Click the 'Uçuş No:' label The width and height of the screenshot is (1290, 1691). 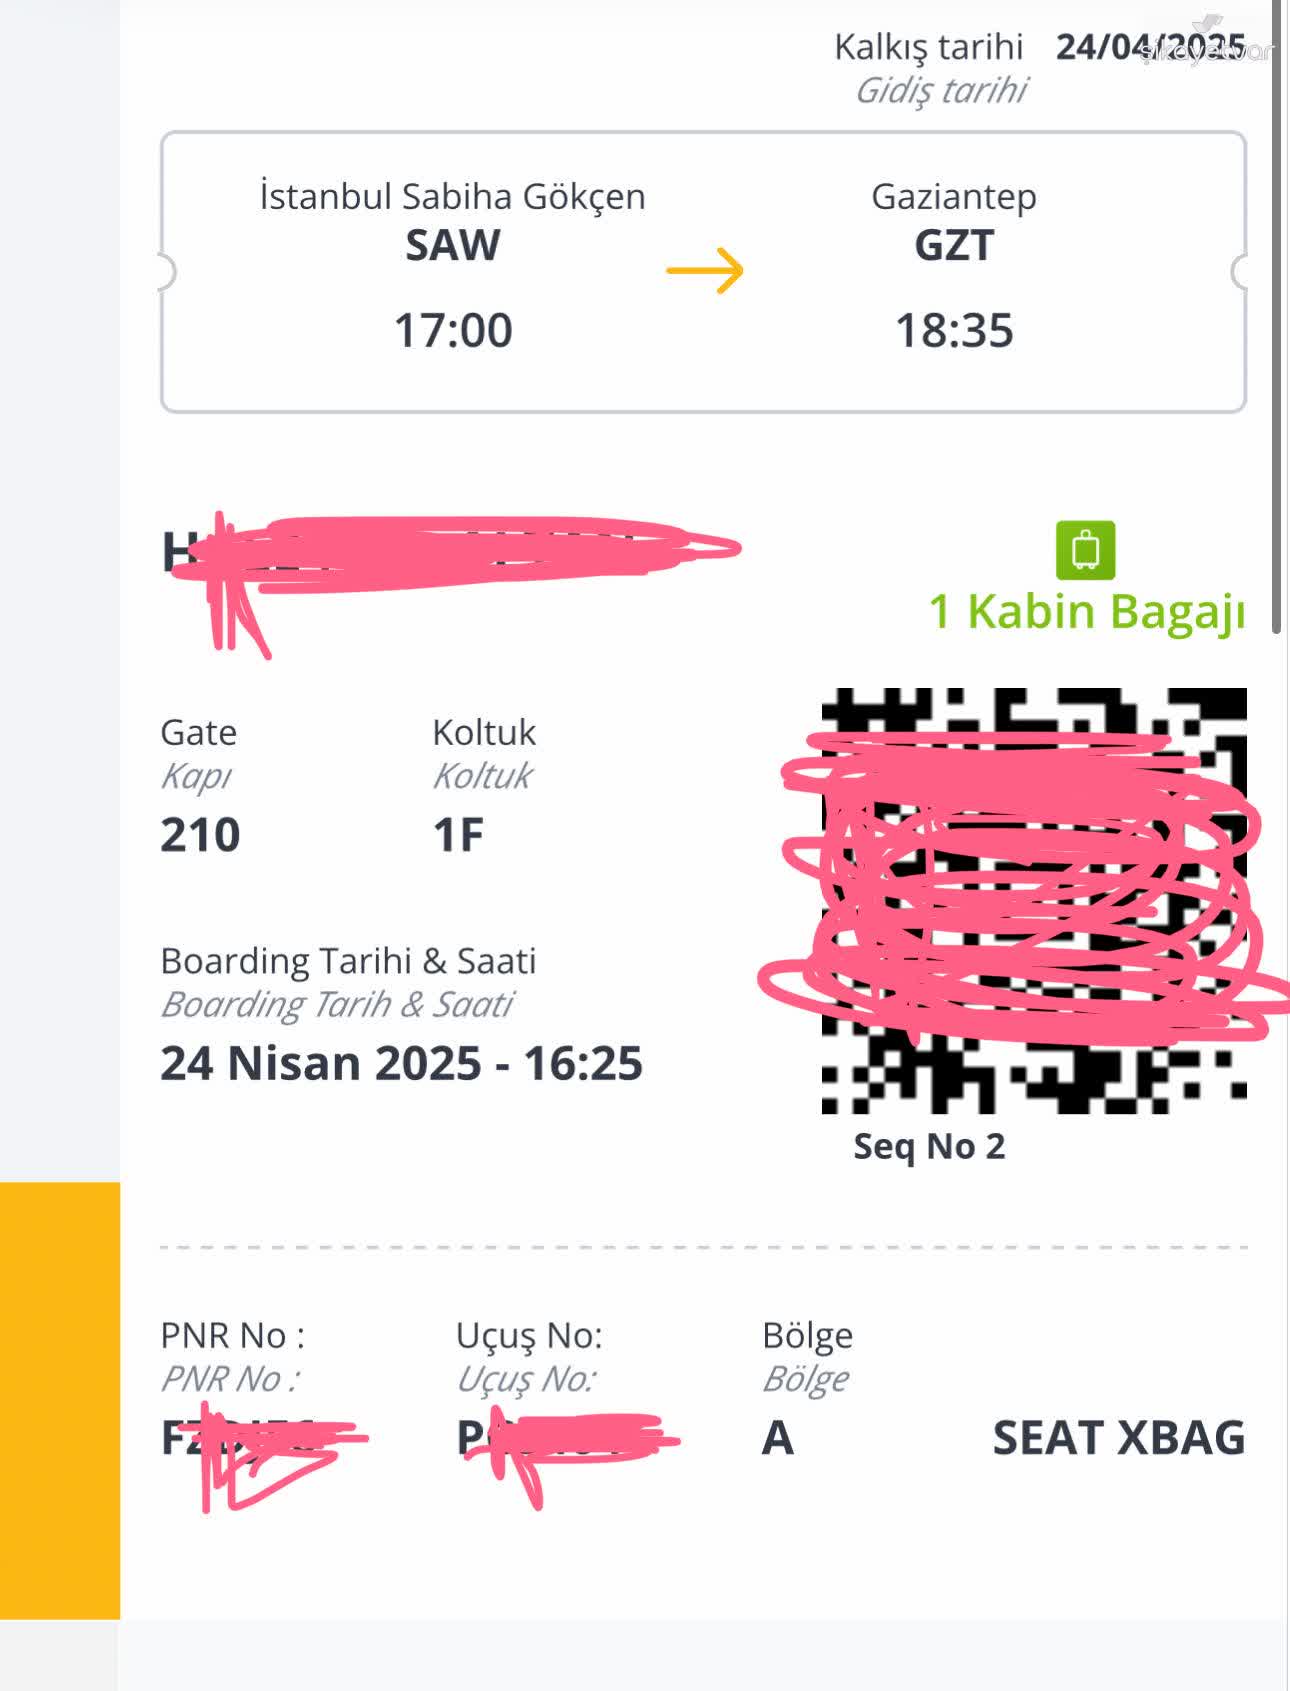pos(529,1335)
